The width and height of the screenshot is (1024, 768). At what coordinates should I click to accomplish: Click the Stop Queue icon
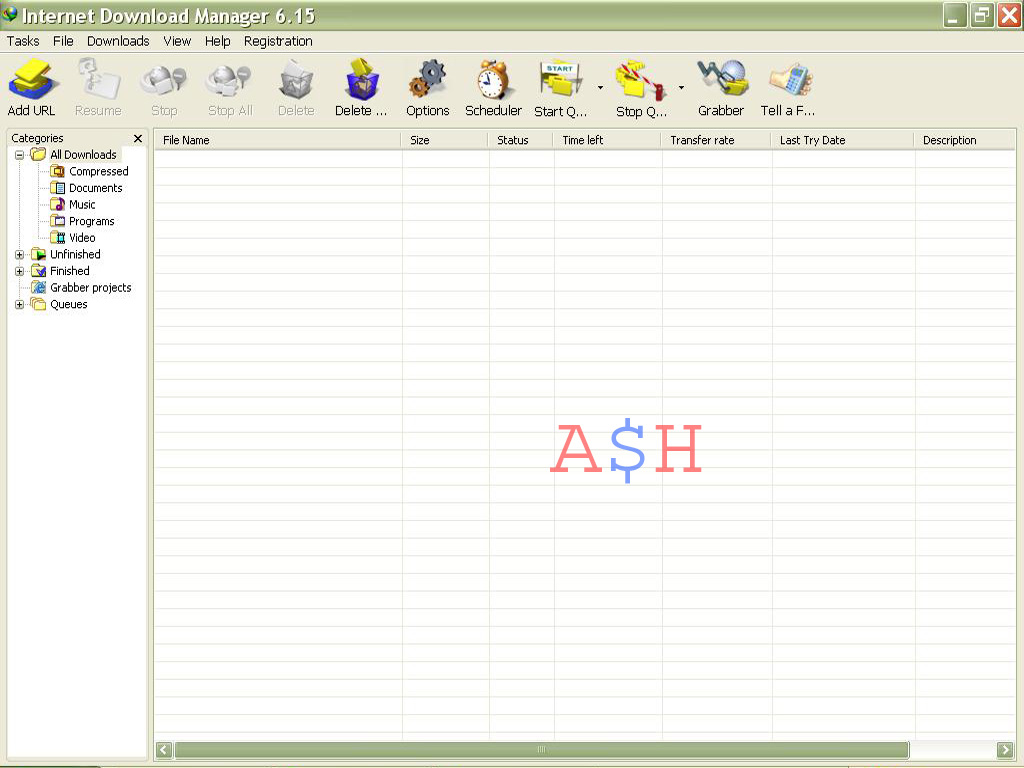[641, 80]
